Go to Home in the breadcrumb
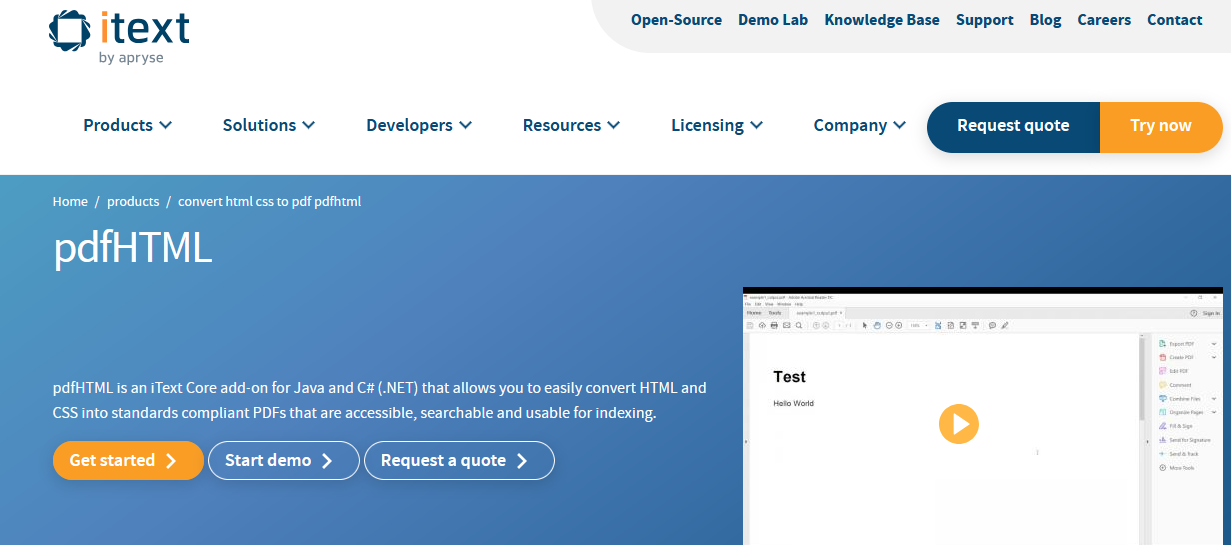 coord(70,201)
